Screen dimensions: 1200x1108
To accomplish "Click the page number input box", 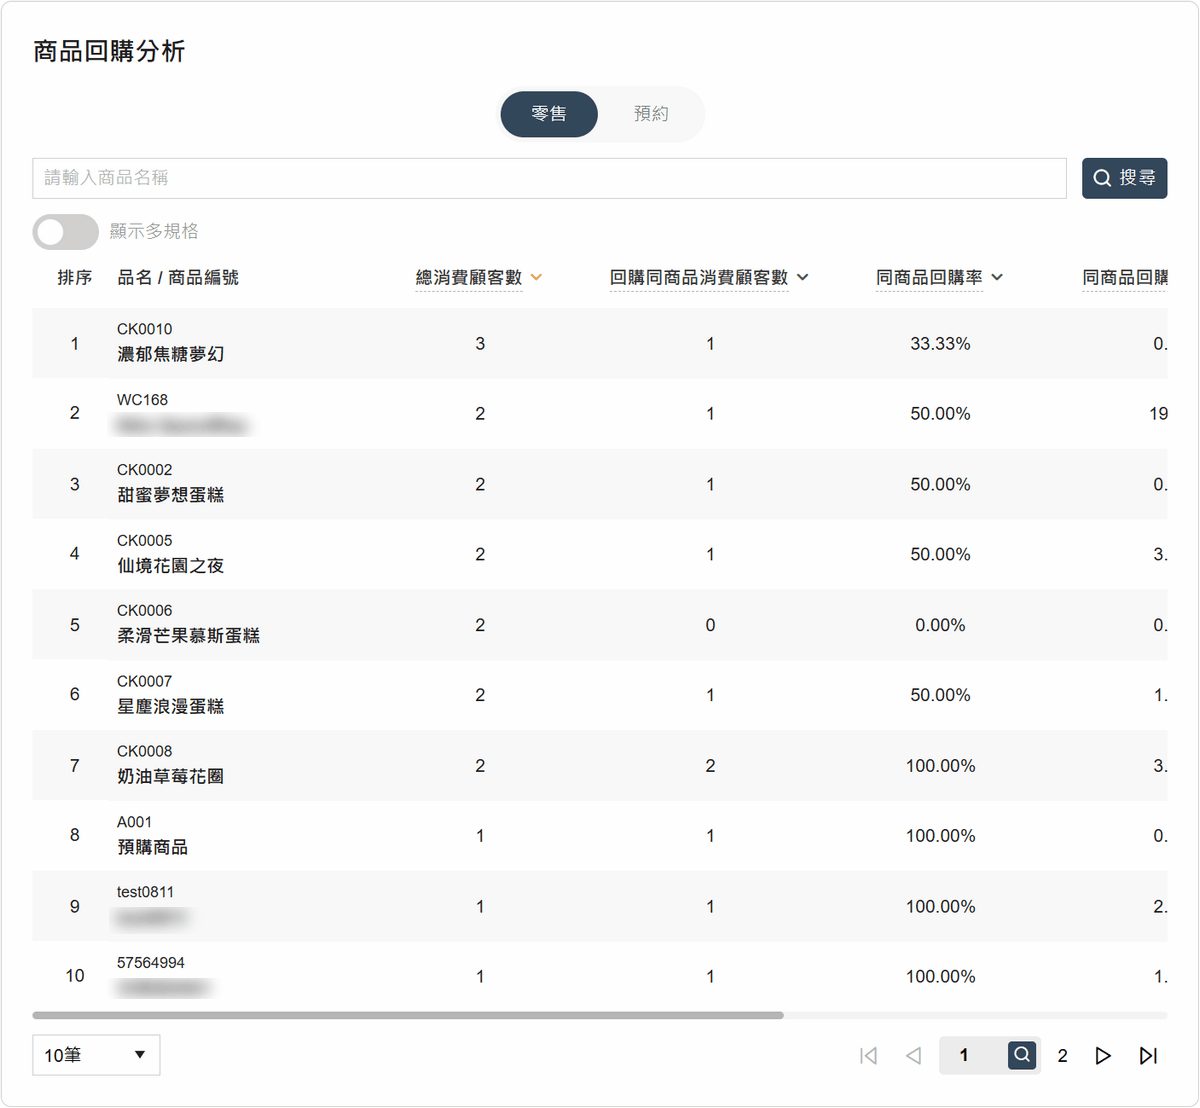I will 970,1055.
